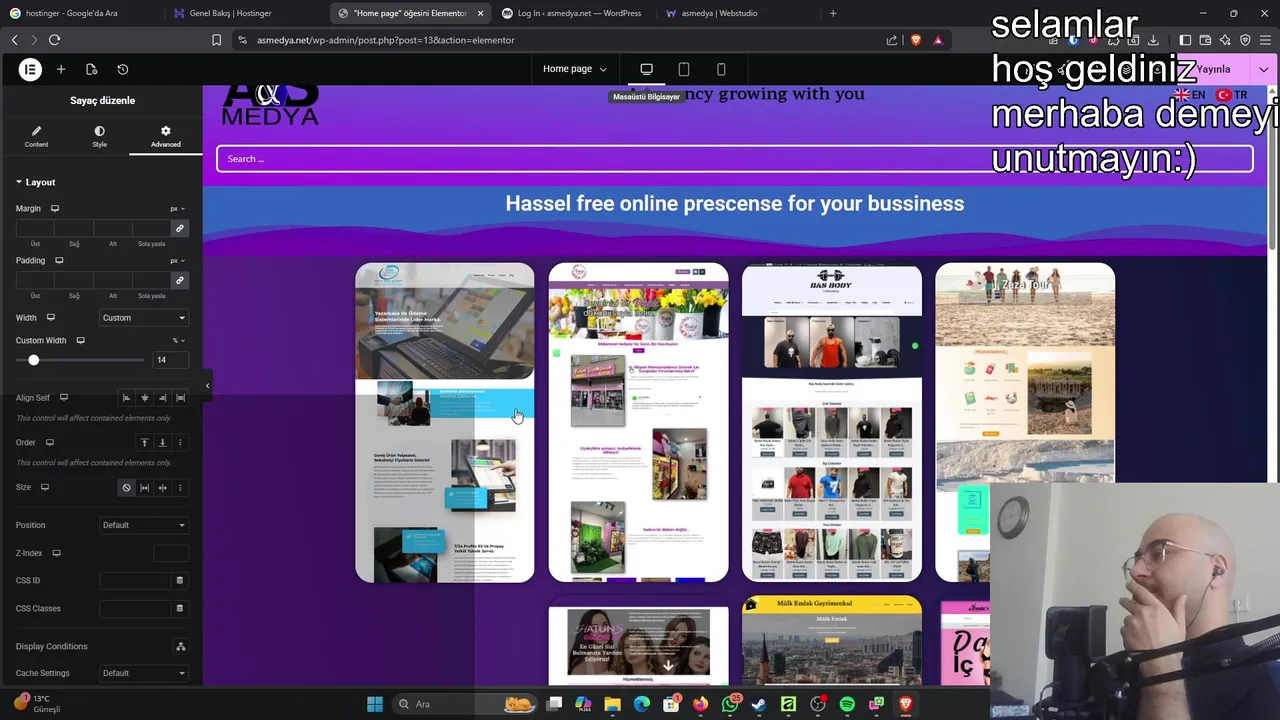This screenshot has height=720, width=1280.
Task: Choose custom Order three-dots option
Action: [x=180, y=442]
